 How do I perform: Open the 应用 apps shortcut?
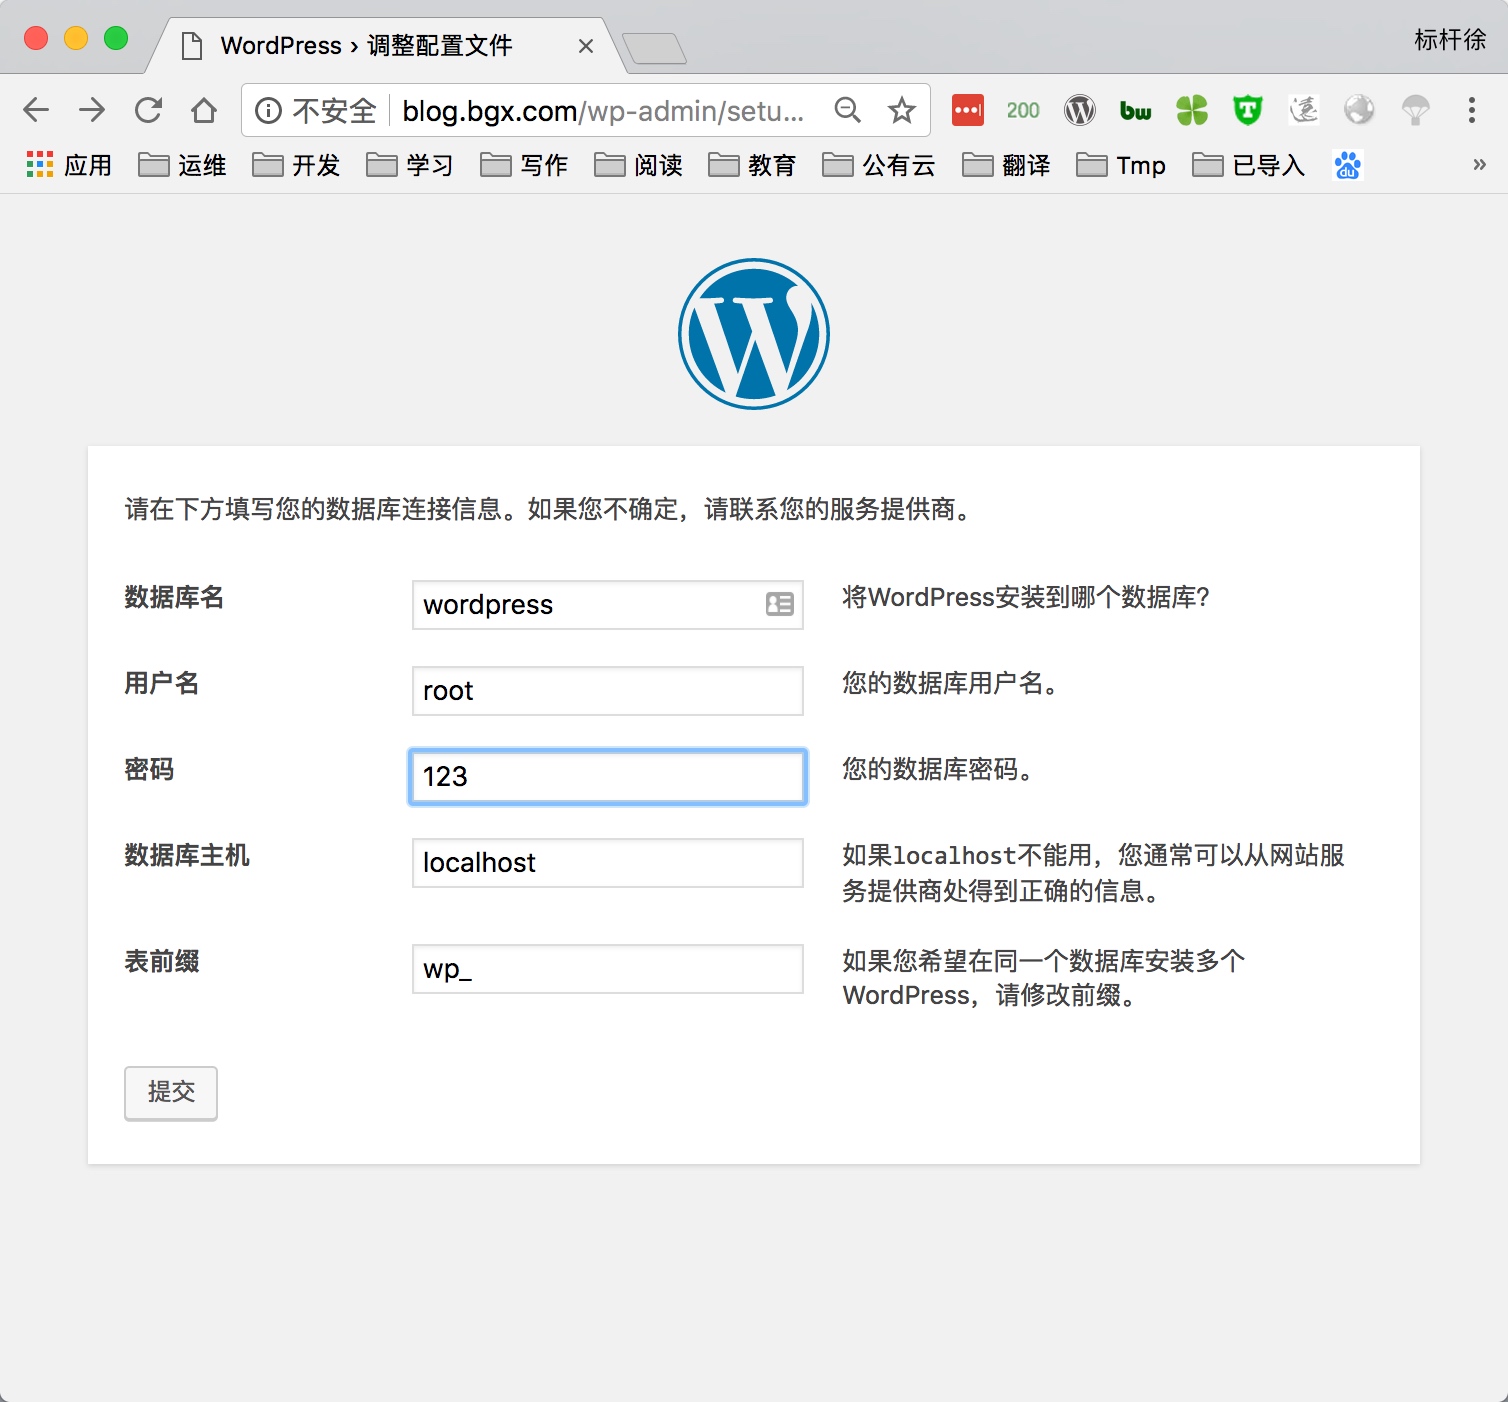click(x=69, y=165)
